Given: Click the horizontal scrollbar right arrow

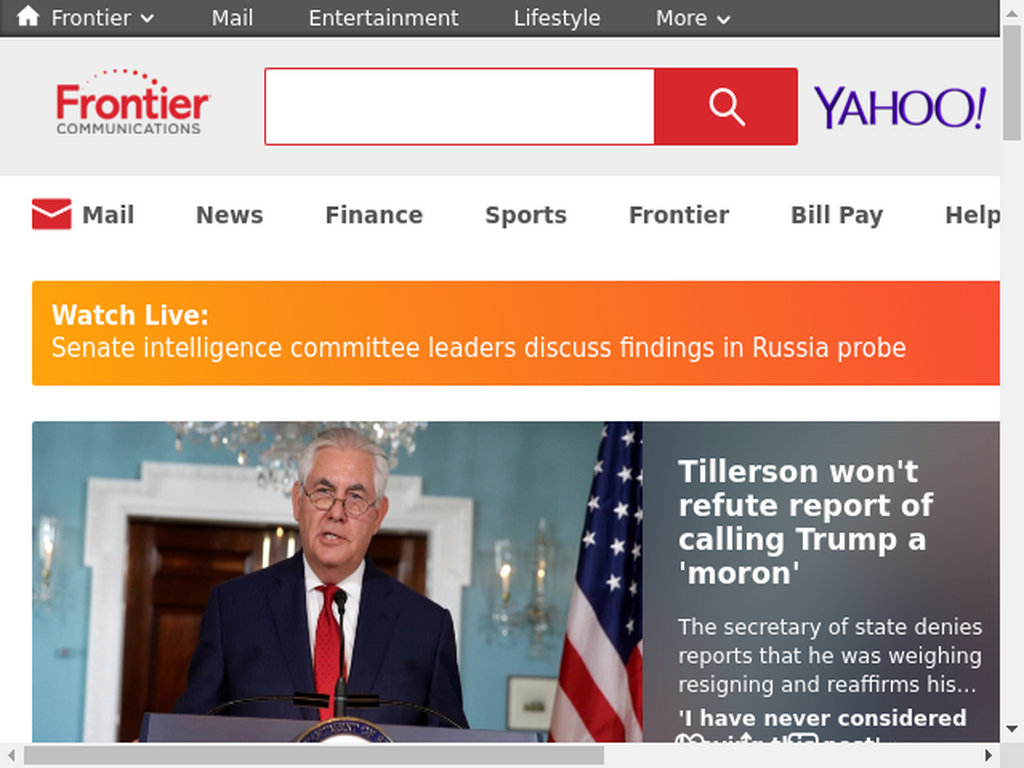Looking at the screenshot, I should (x=989, y=756).
